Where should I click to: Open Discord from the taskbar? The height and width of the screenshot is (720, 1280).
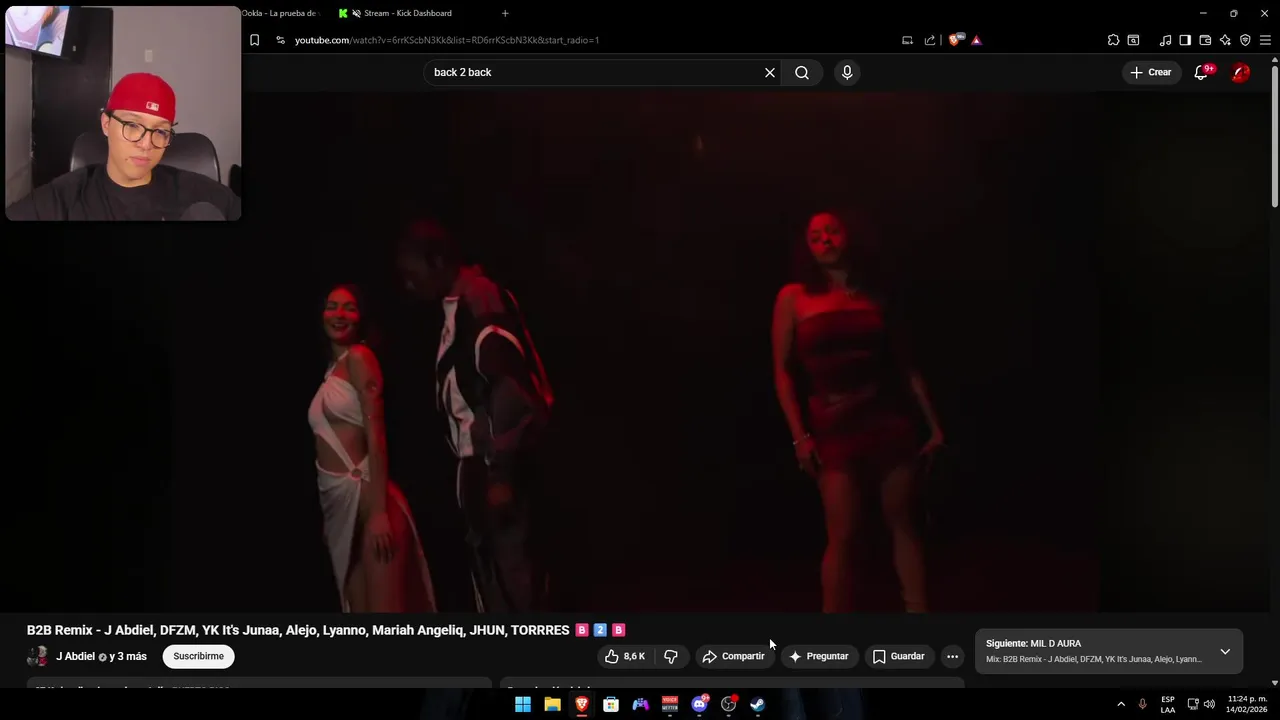(x=699, y=704)
